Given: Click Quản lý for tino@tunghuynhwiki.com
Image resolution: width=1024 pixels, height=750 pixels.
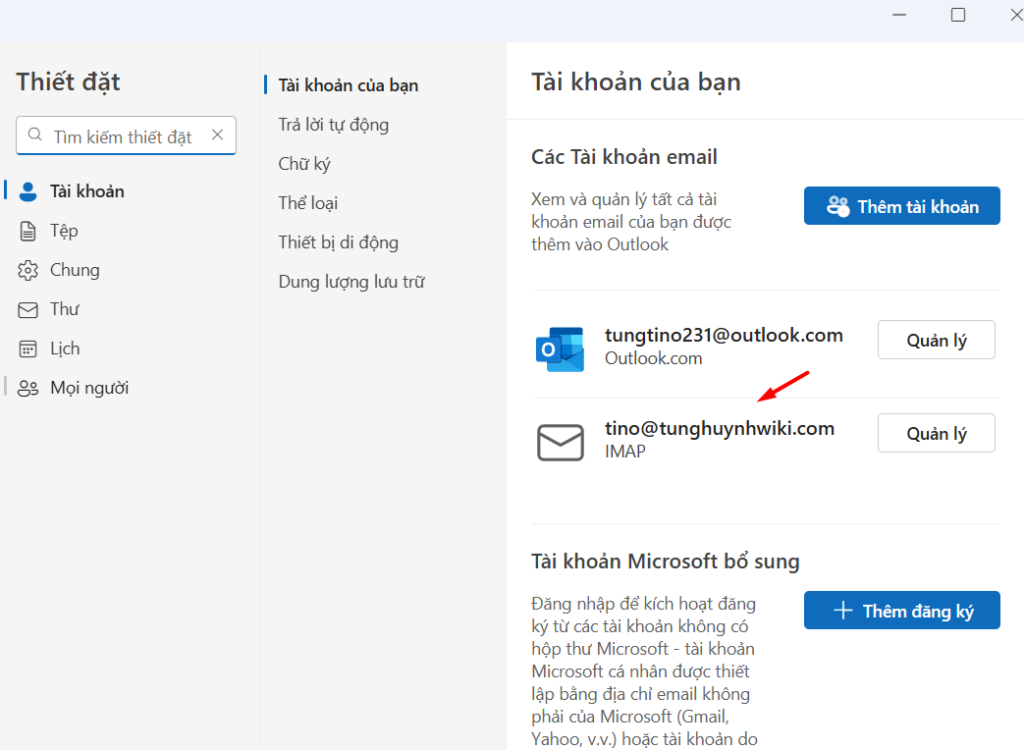Looking at the screenshot, I should click(x=936, y=433).
